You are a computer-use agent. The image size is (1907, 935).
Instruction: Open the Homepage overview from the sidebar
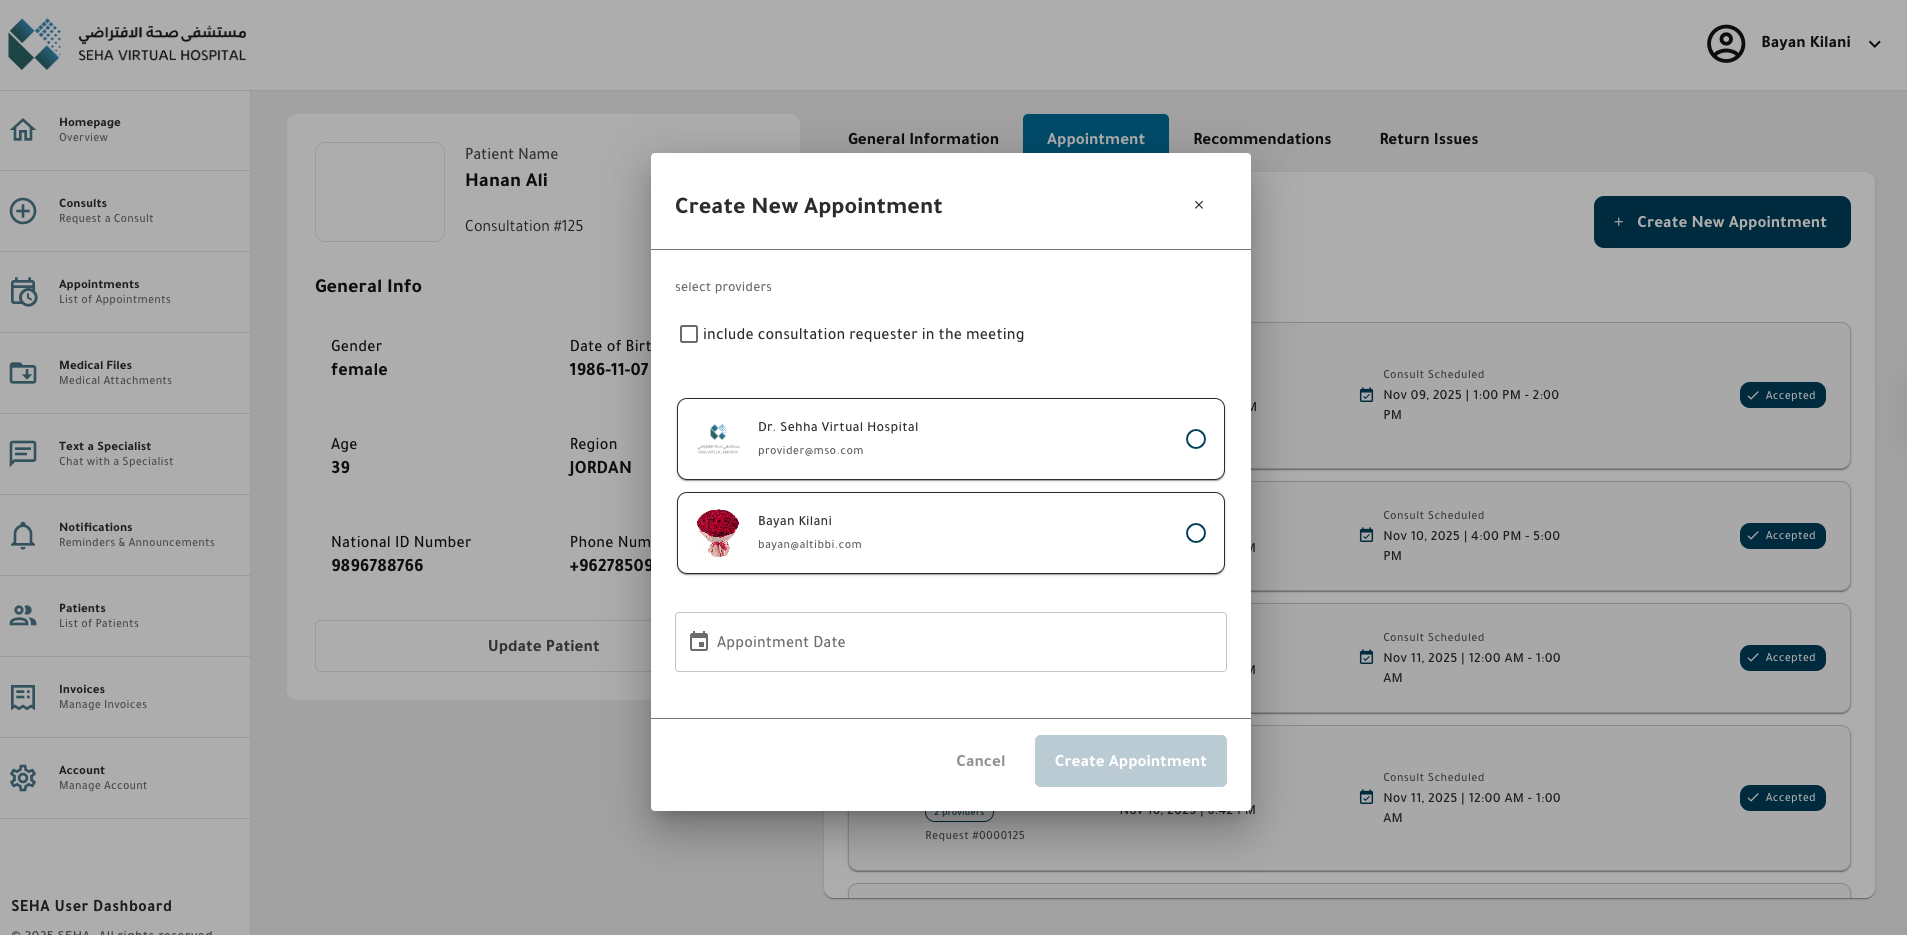pyautogui.click(x=23, y=129)
